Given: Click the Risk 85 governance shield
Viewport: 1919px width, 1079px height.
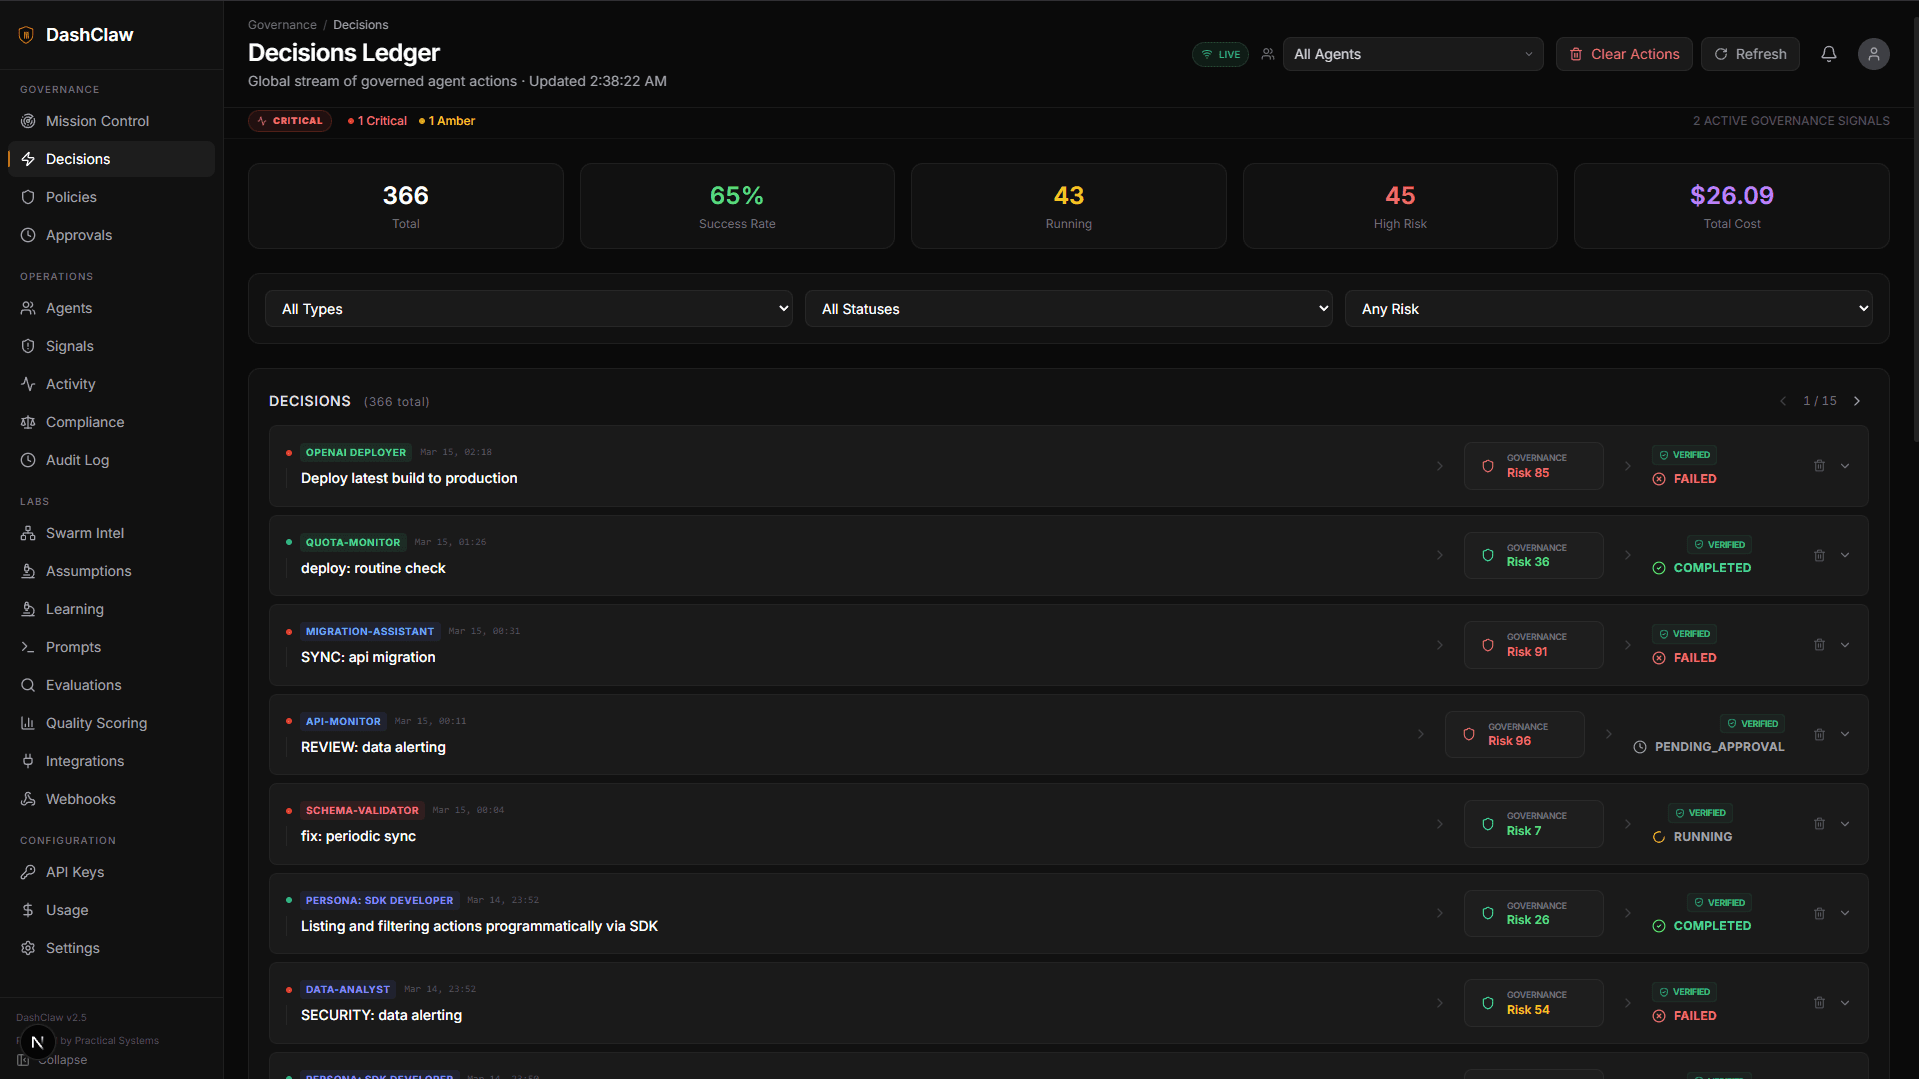Looking at the screenshot, I should click(x=1488, y=466).
